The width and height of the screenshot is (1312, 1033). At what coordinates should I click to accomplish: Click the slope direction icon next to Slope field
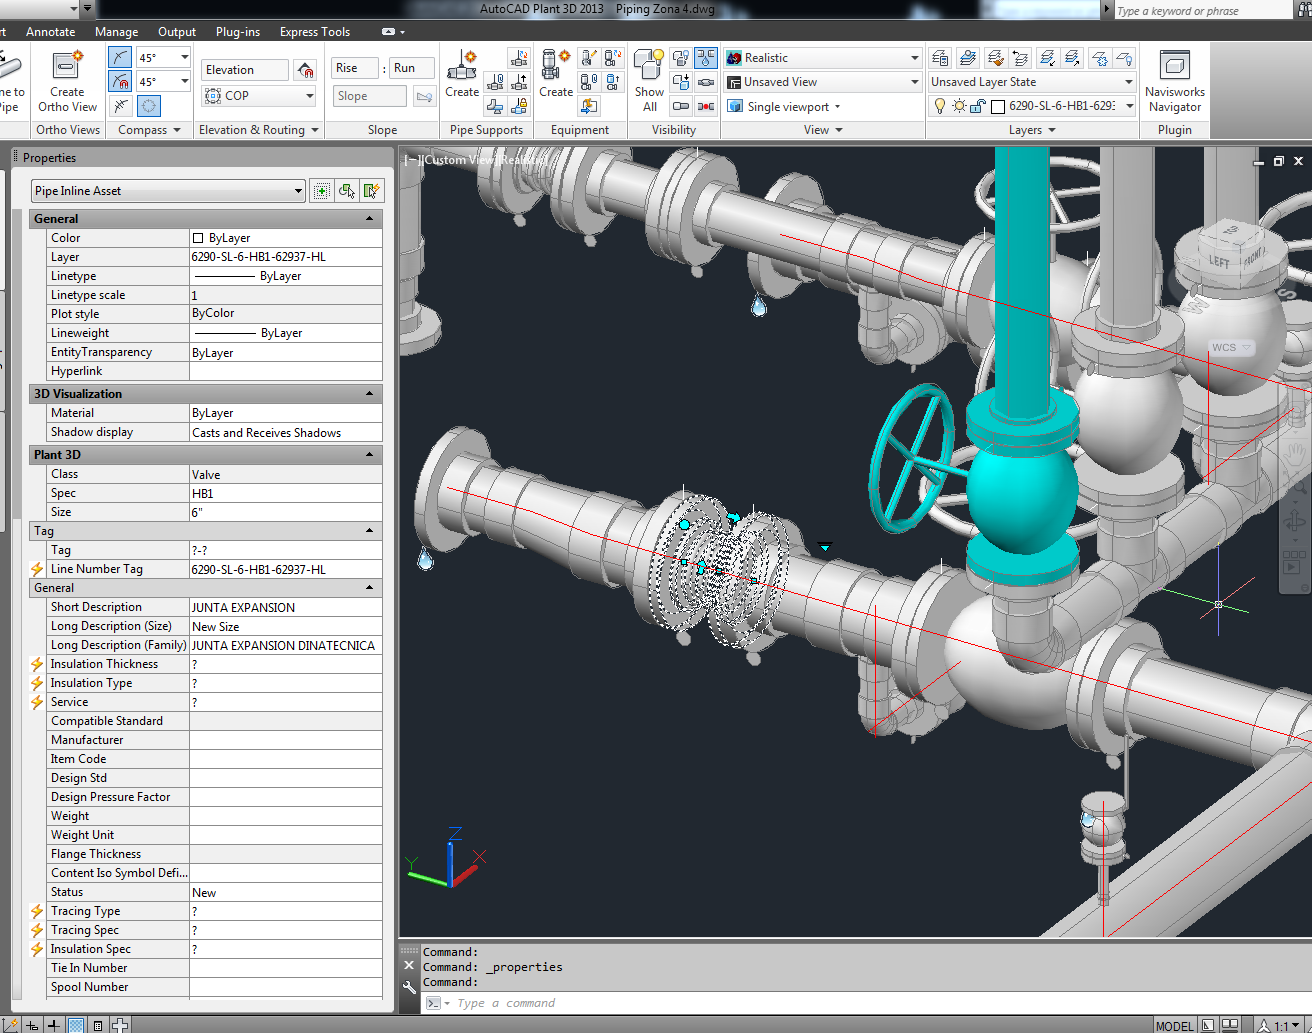click(x=424, y=96)
